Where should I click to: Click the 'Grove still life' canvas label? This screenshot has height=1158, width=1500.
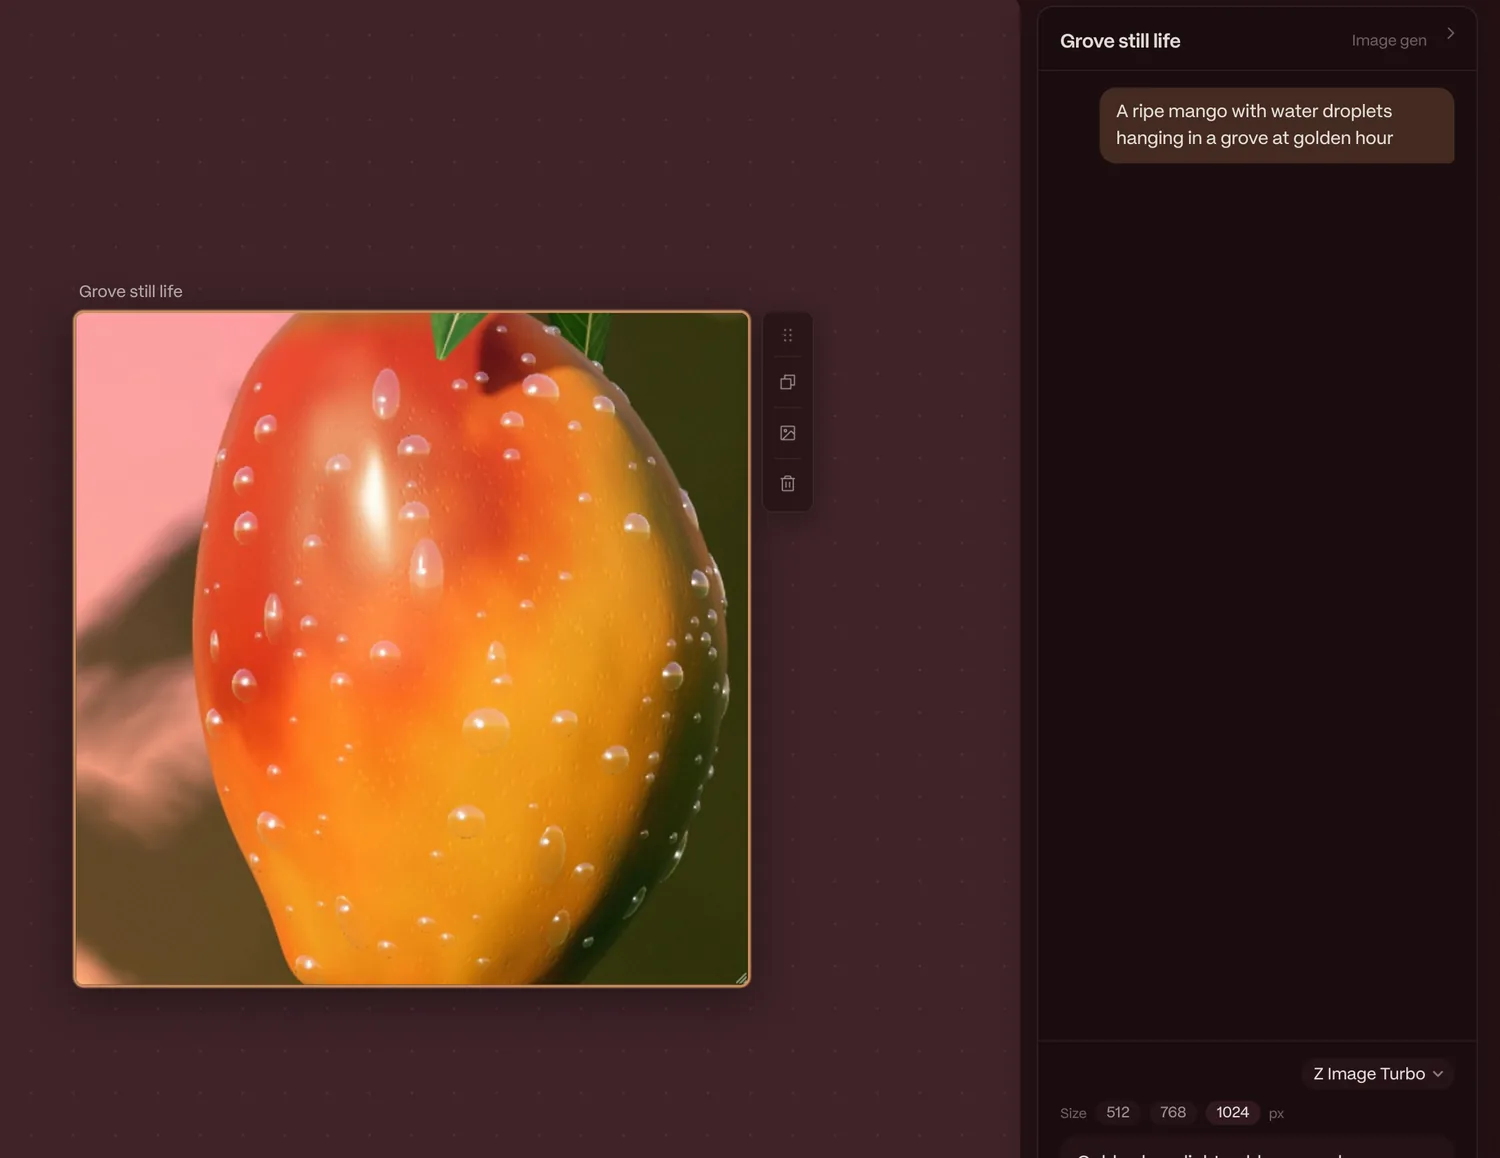click(x=131, y=291)
